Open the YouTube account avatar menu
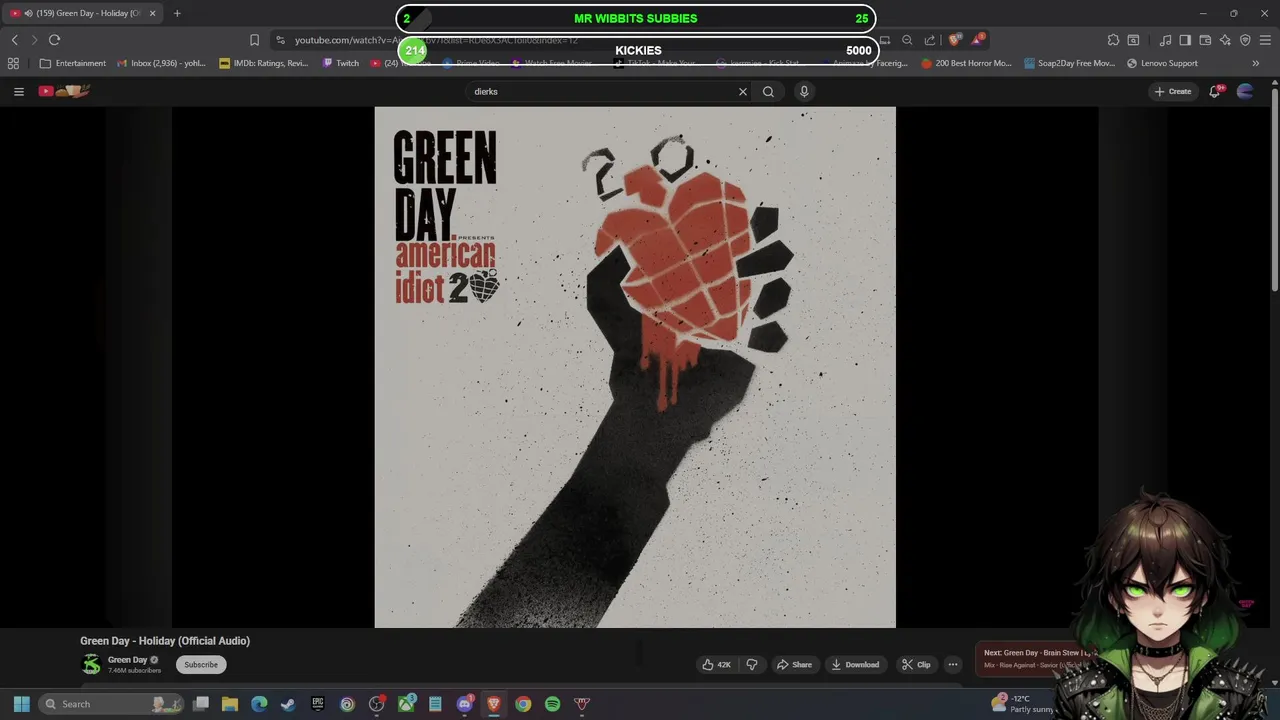Image resolution: width=1280 pixels, height=720 pixels. [x=1245, y=91]
